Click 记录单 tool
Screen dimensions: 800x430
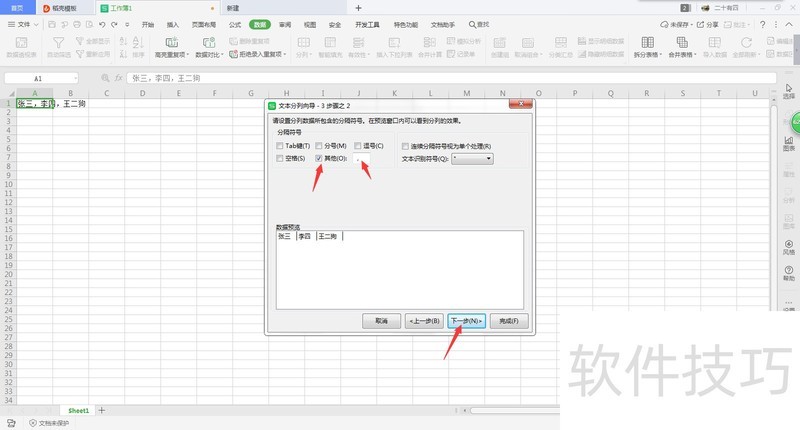click(x=461, y=54)
